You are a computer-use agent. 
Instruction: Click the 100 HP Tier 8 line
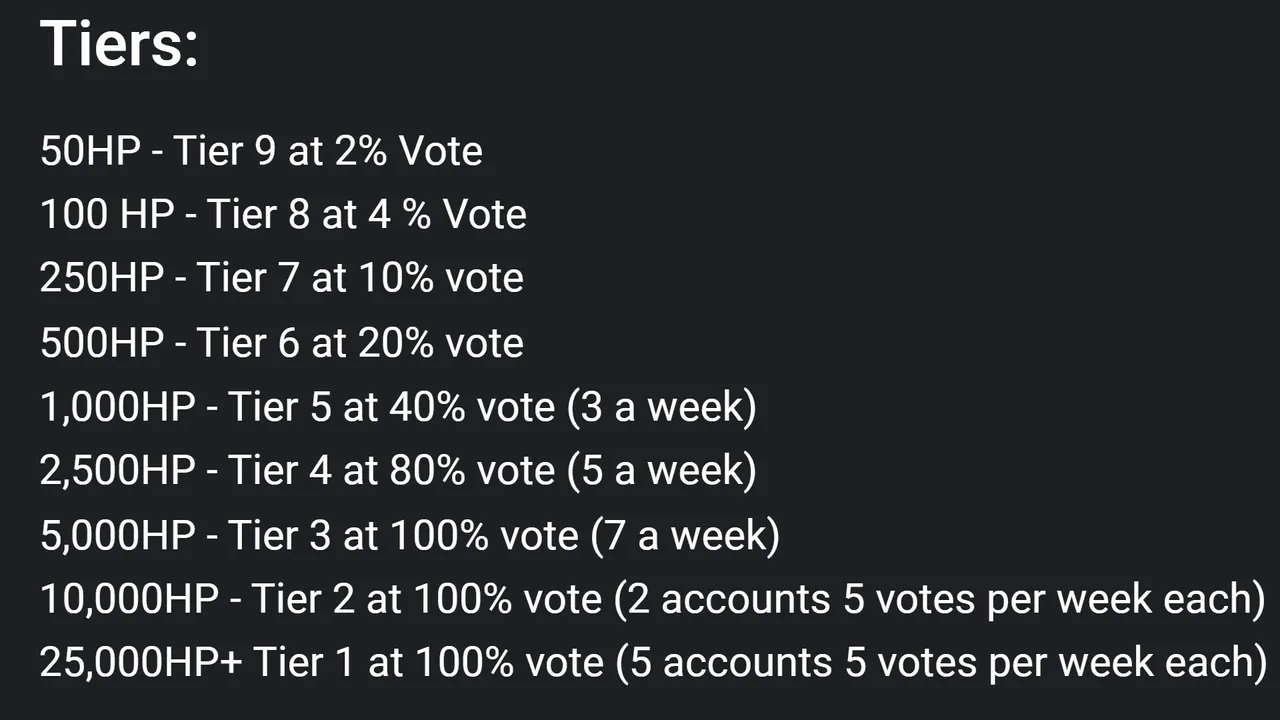[x=283, y=215]
